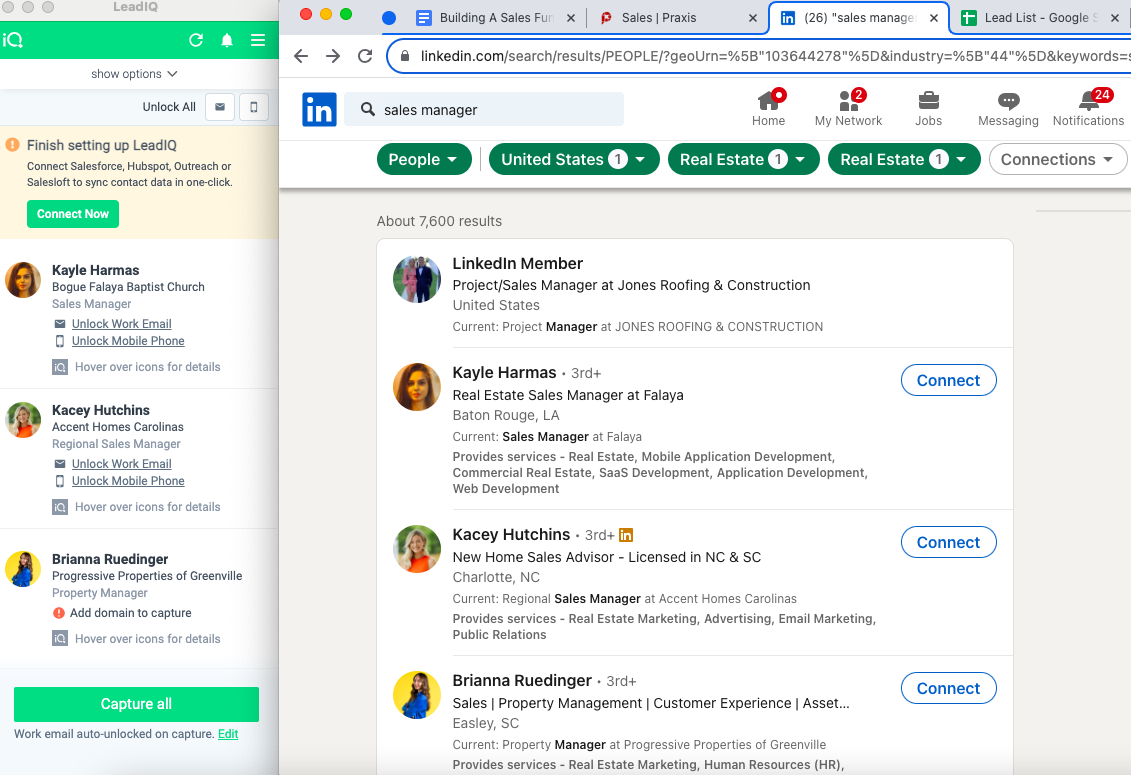
Task: Click the LinkedIn search field
Action: [x=484, y=110]
